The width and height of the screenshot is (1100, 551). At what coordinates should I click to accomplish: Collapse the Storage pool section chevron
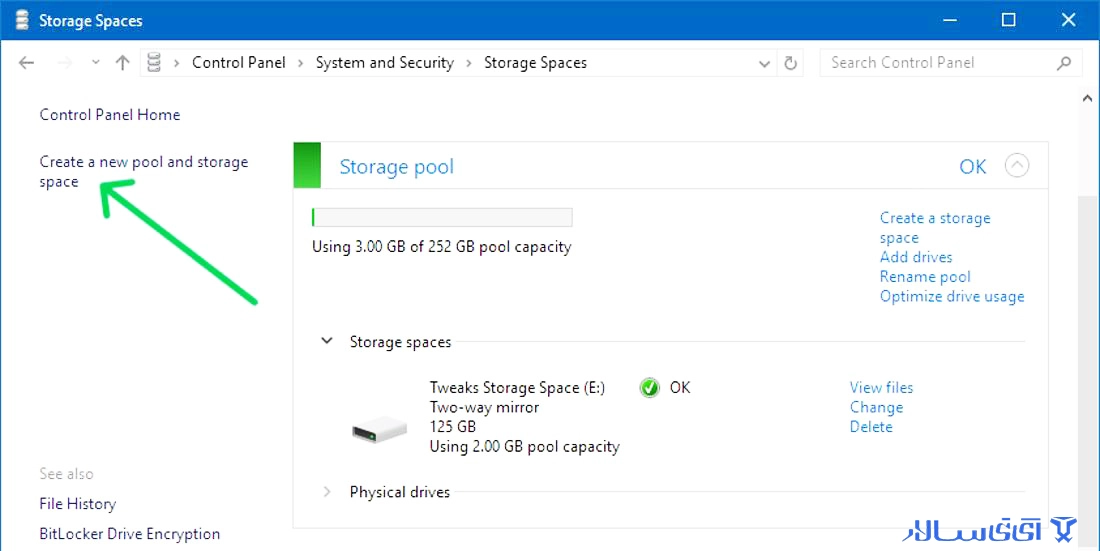point(1017,166)
